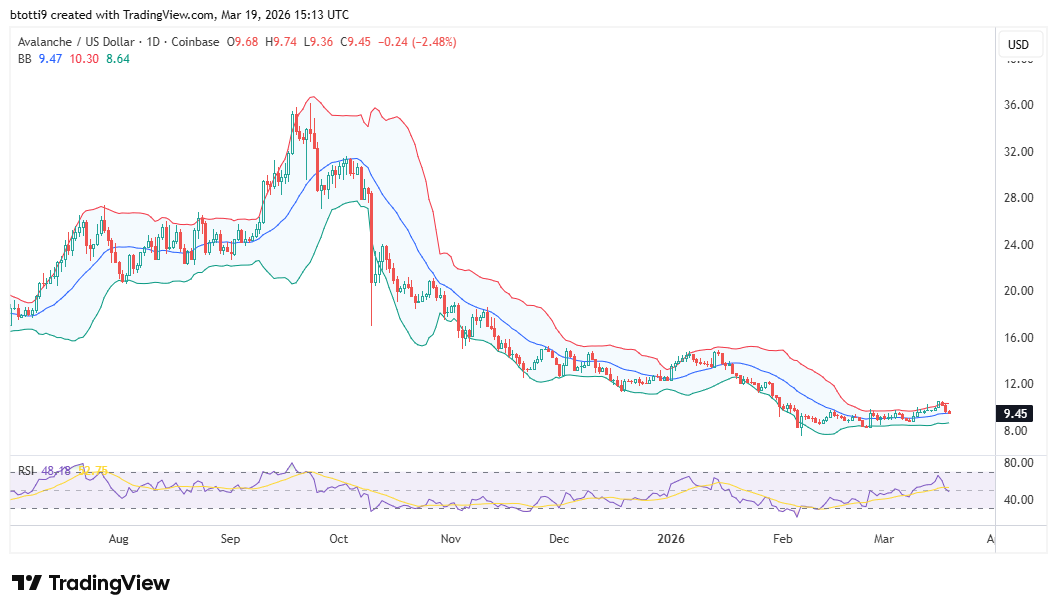This screenshot has height=613, width=1057.
Task: Click the 36.00 level on the price scale
Action: 1018,105
